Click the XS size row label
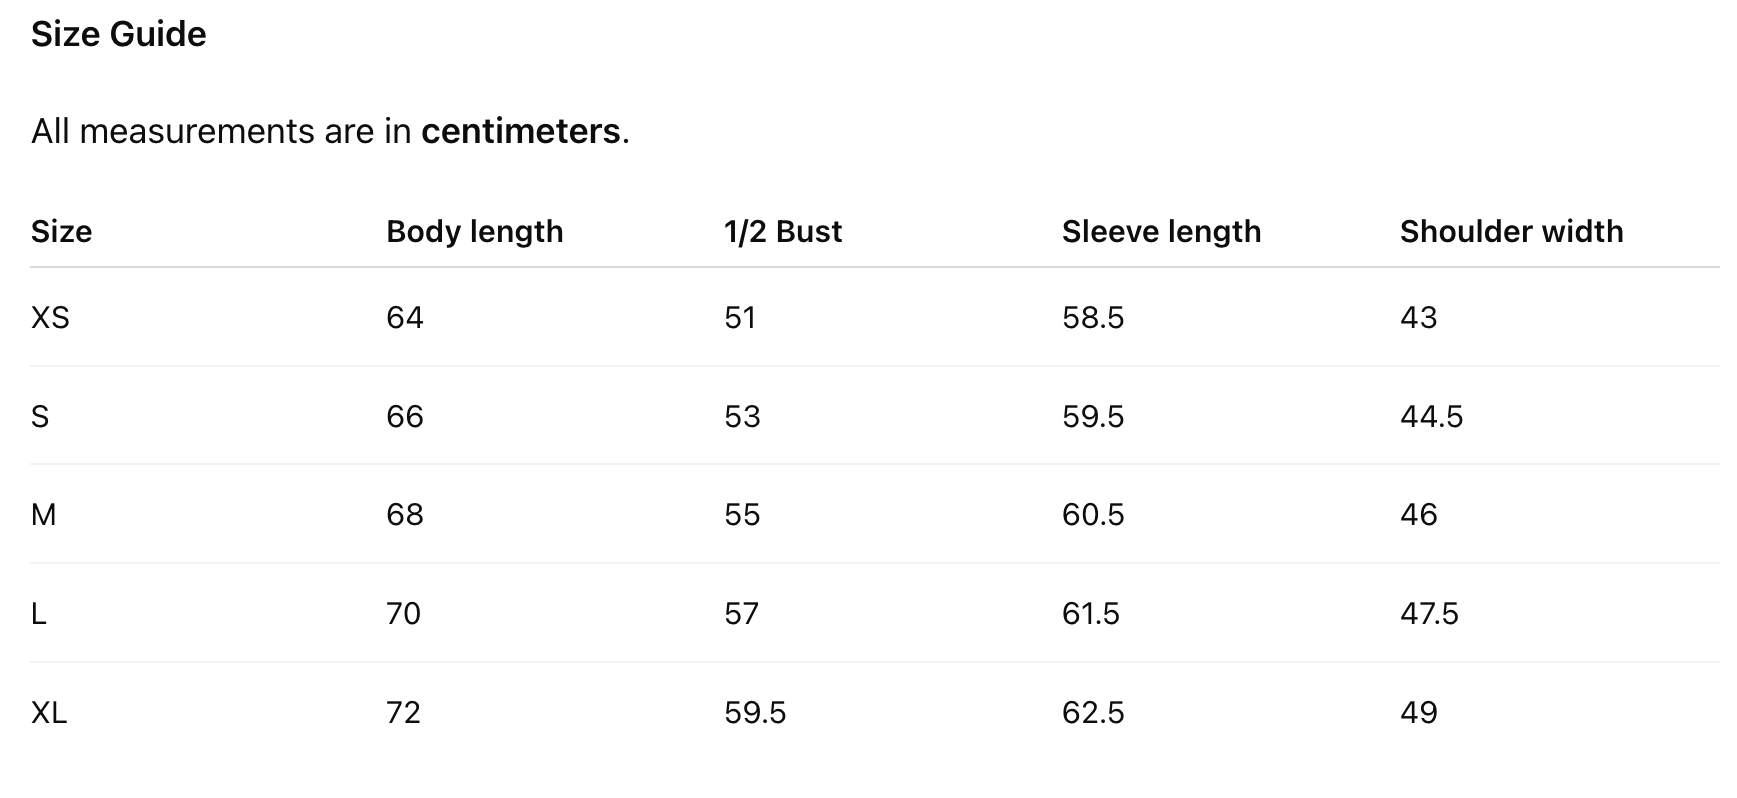 click(50, 317)
